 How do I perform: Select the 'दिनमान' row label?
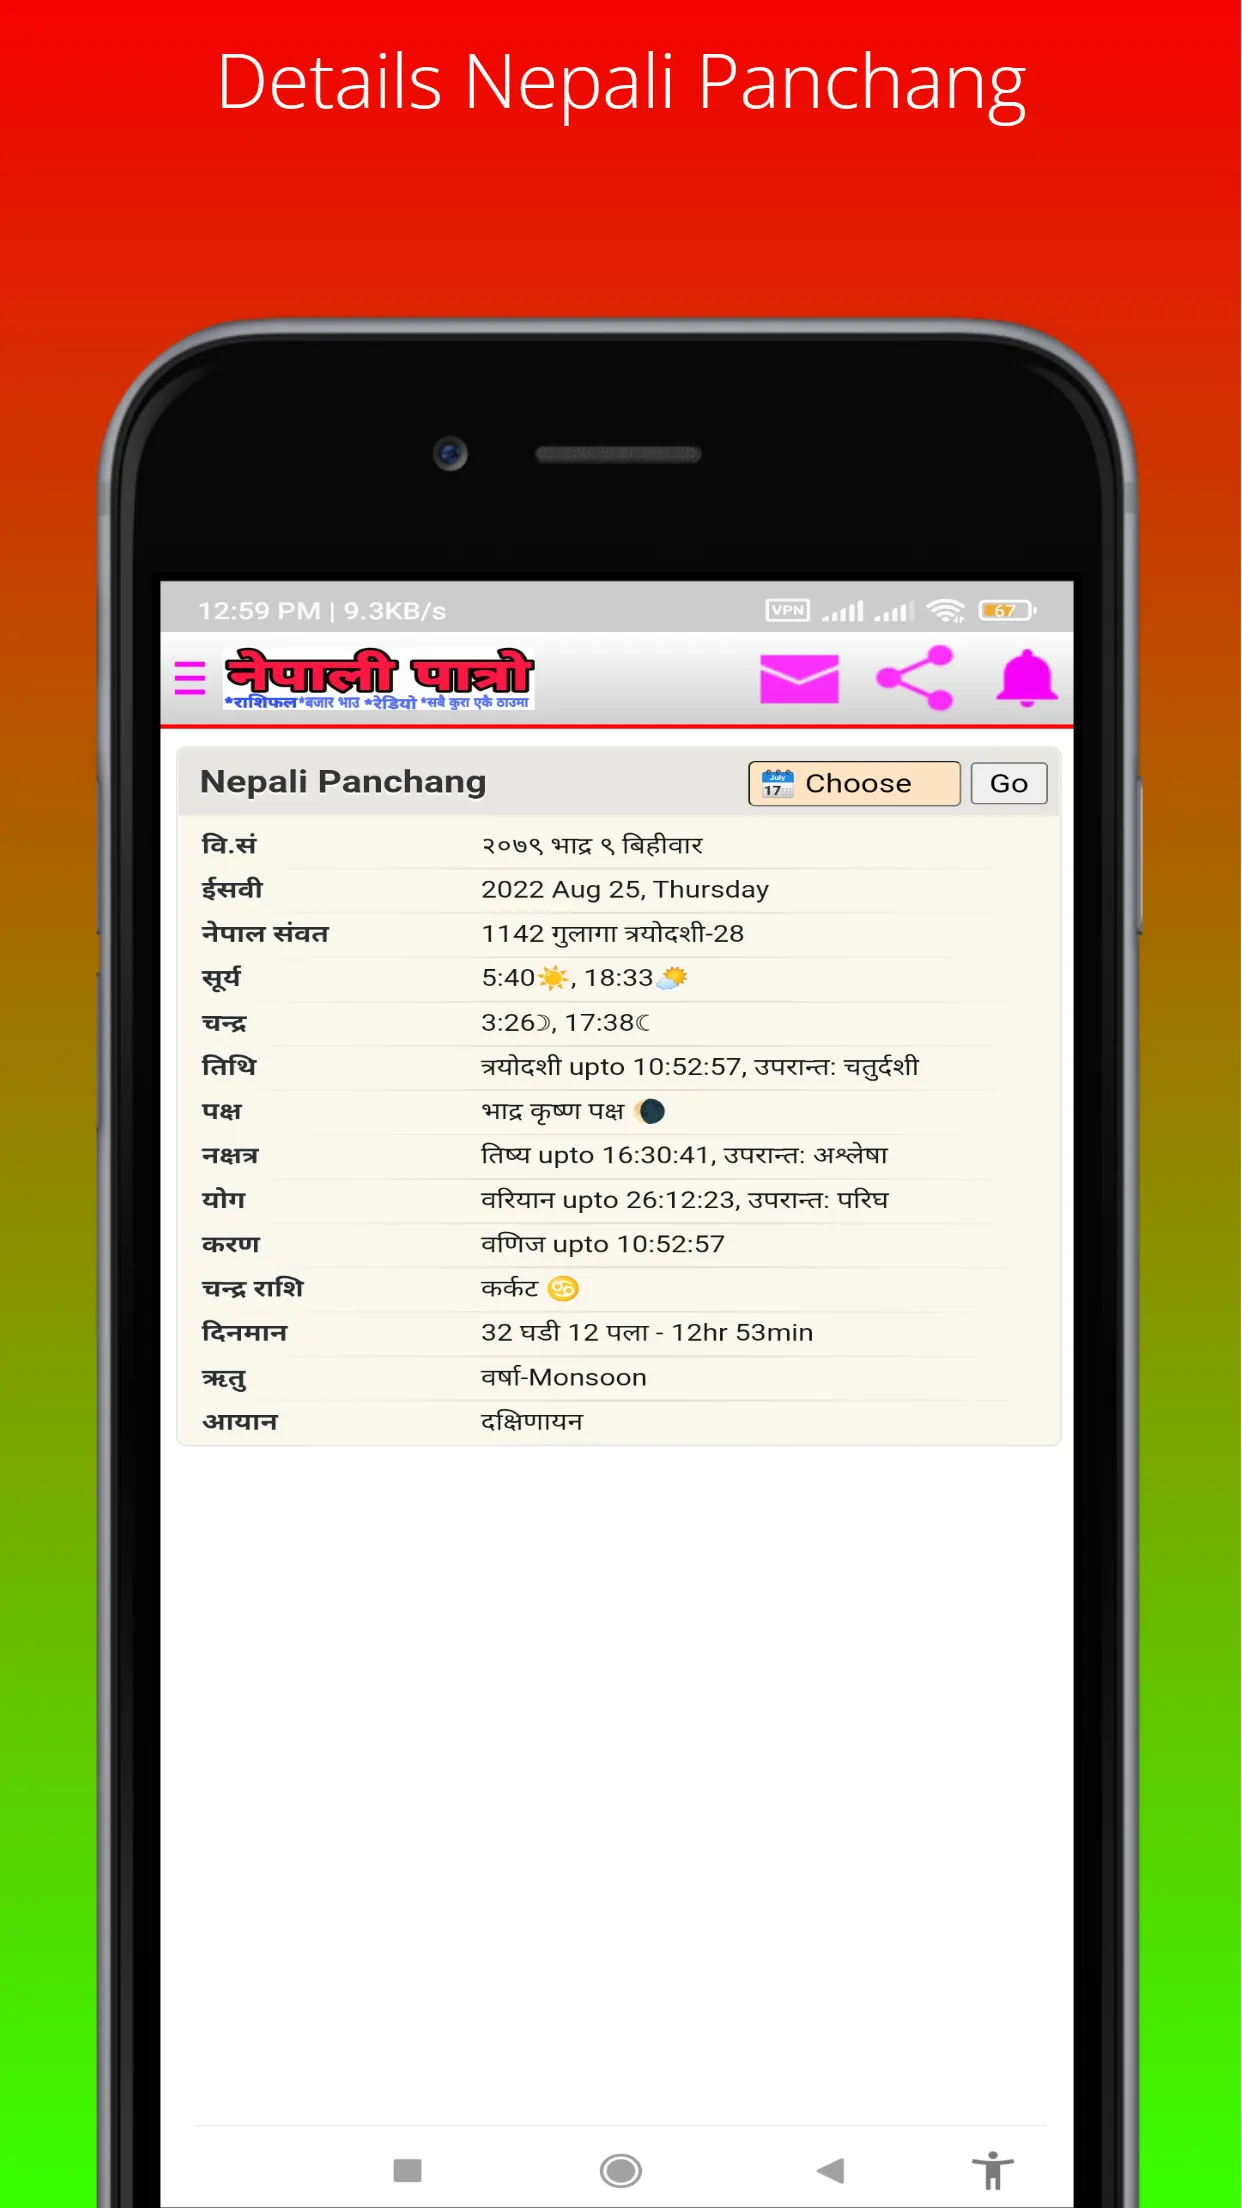[244, 1332]
